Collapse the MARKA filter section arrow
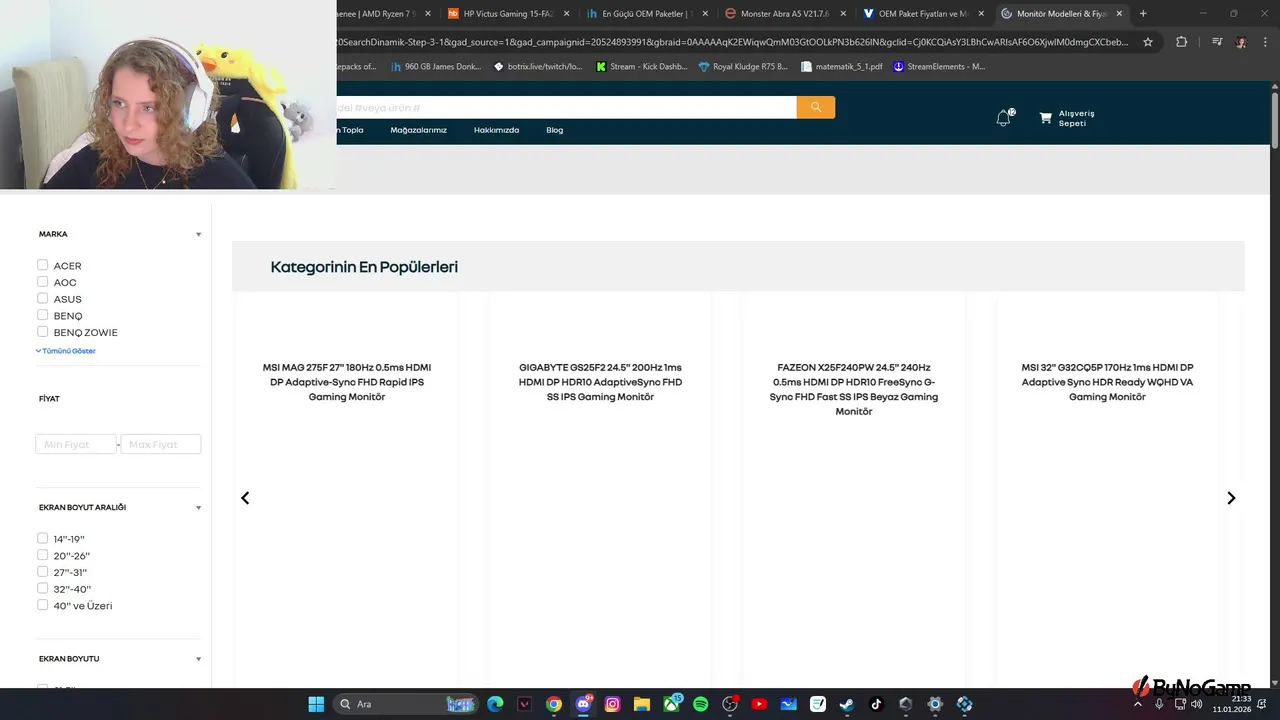The height and width of the screenshot is (720, 1280). coord(198,234)
